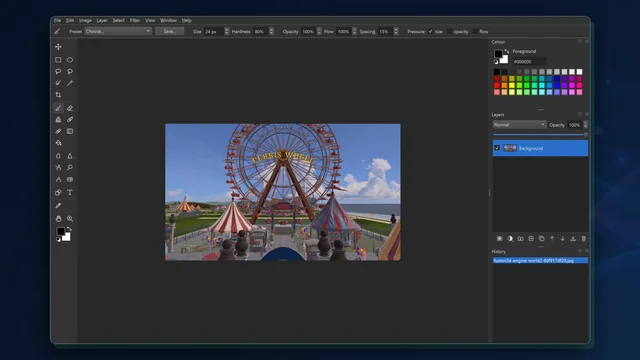Select the Crop tool
The image size is (640, 360).
(x=58, y=95)
